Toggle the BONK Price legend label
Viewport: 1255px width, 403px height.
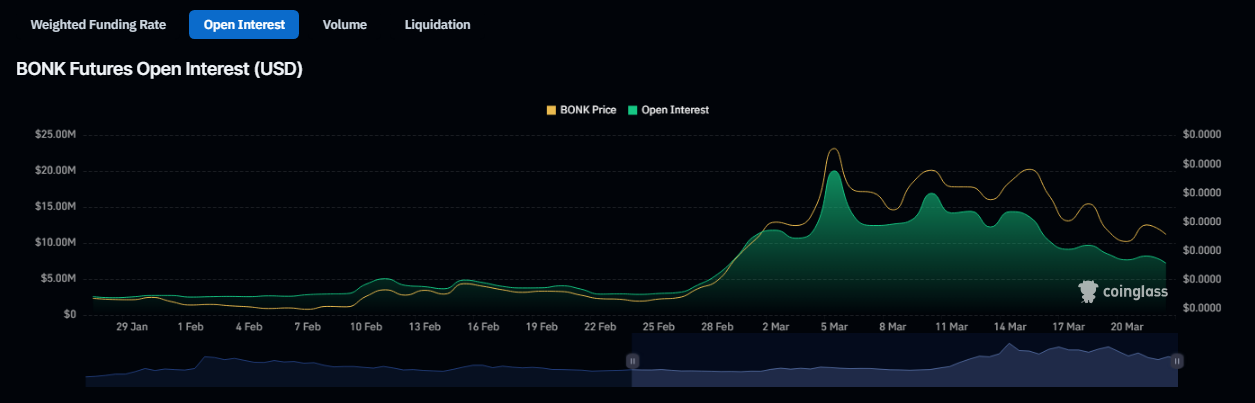click(x=588, y=110)
